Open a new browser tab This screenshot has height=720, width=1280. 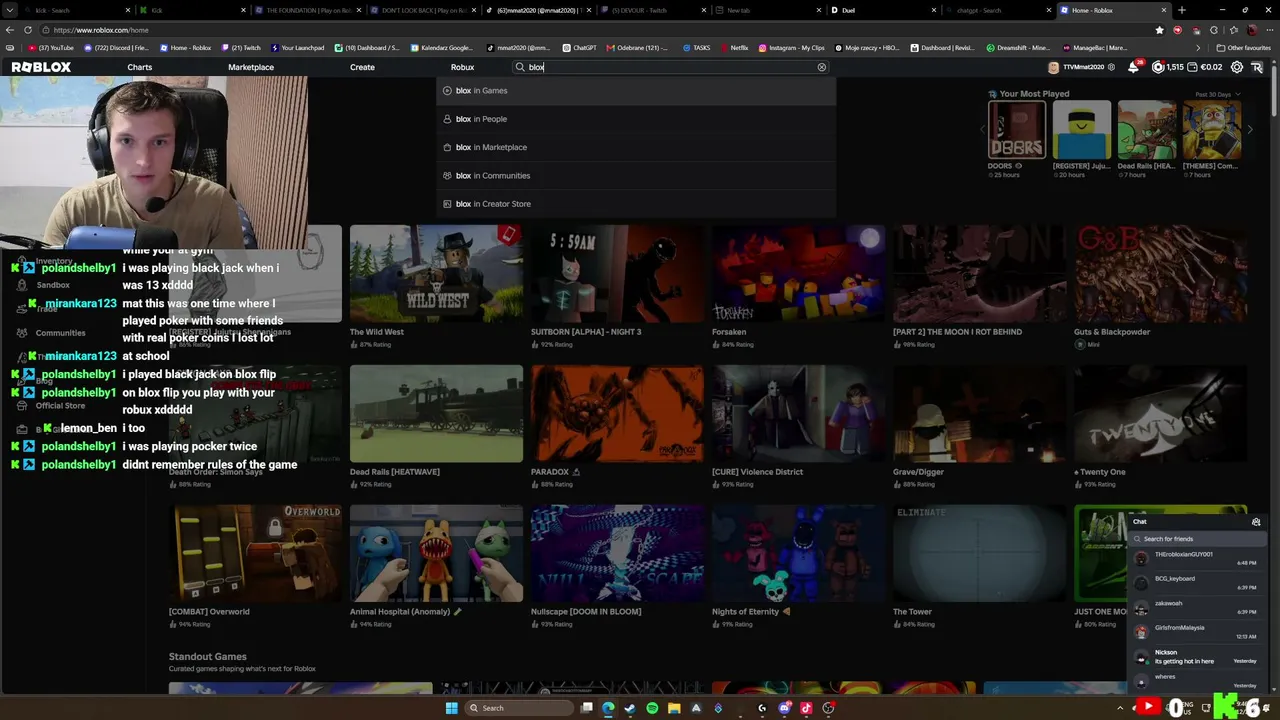[x=1182, y=10]
